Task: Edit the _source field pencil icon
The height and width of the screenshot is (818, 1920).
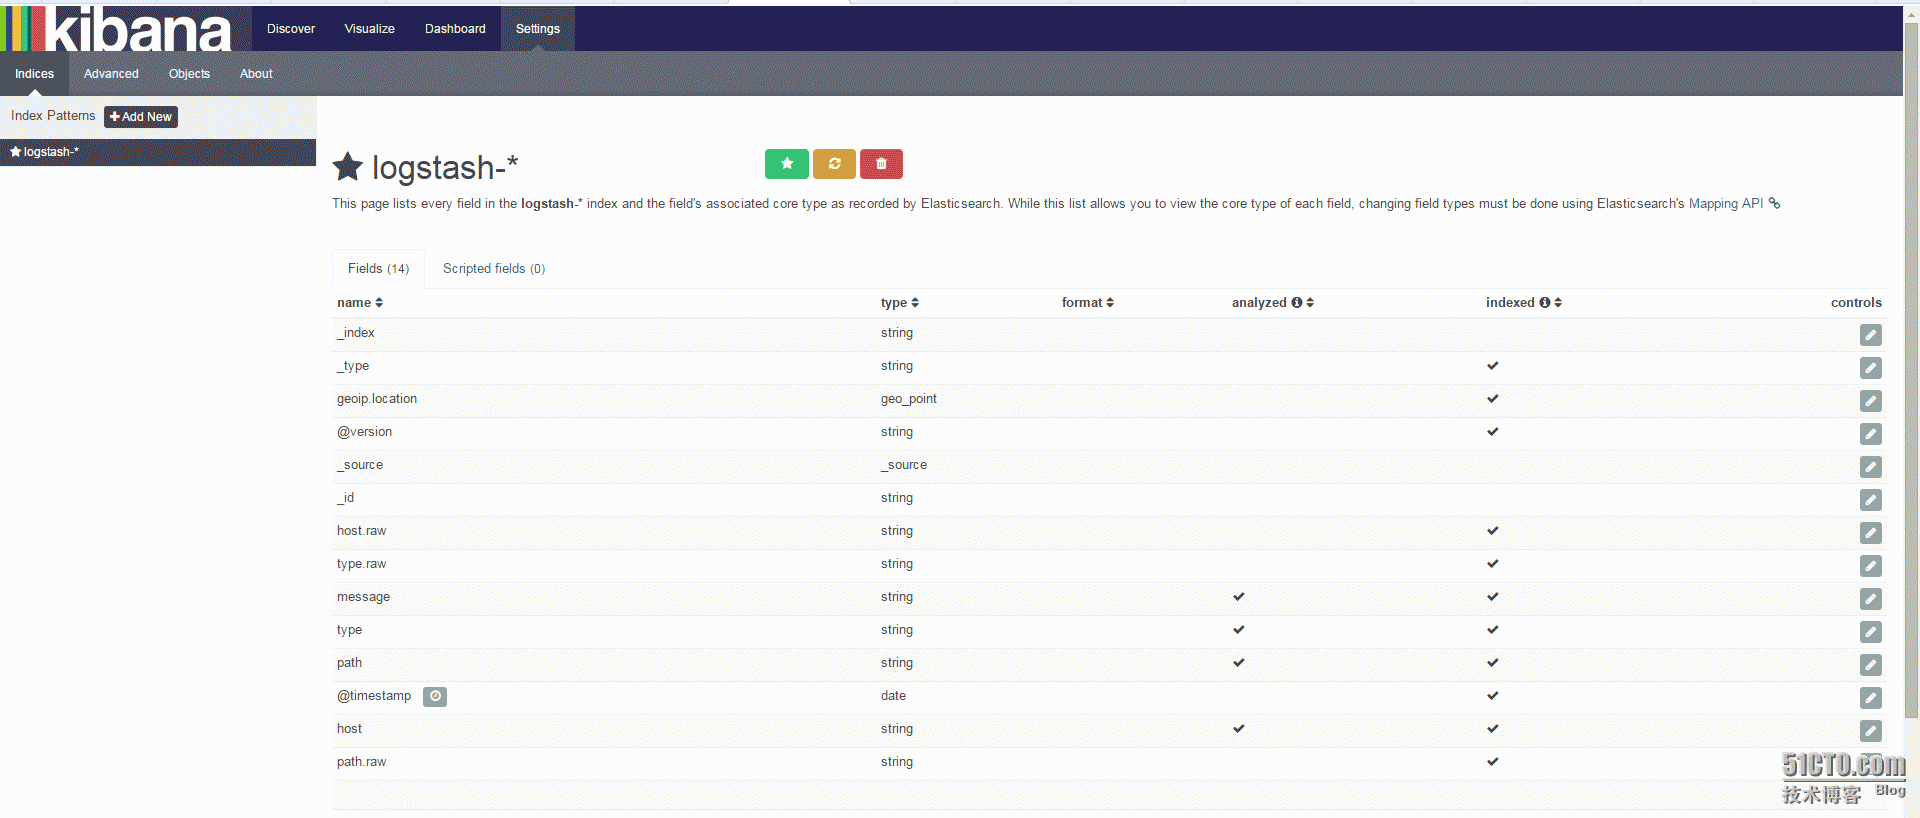Action: point(1870,467)
